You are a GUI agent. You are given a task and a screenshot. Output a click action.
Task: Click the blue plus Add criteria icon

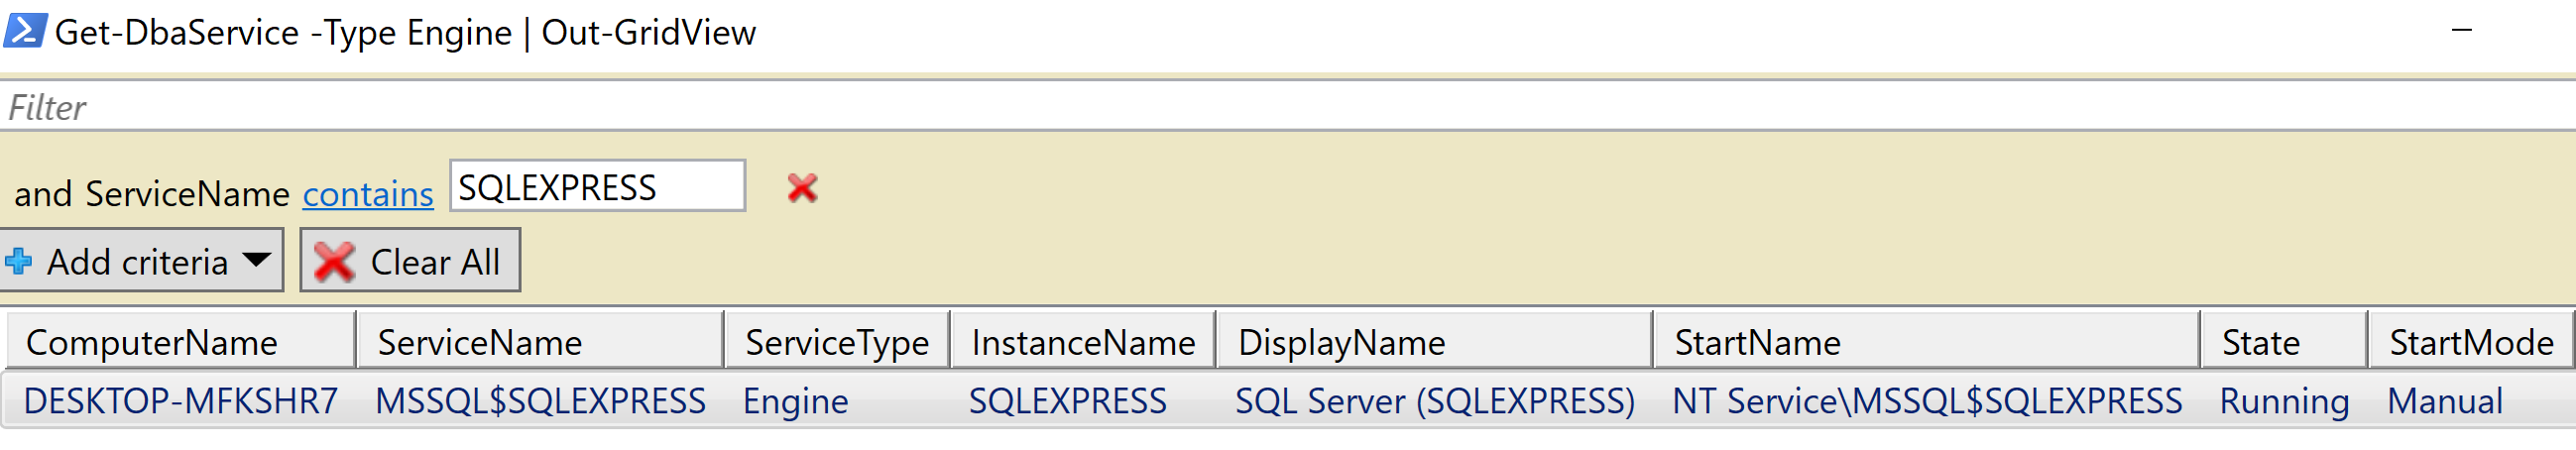tap(18, 262)
